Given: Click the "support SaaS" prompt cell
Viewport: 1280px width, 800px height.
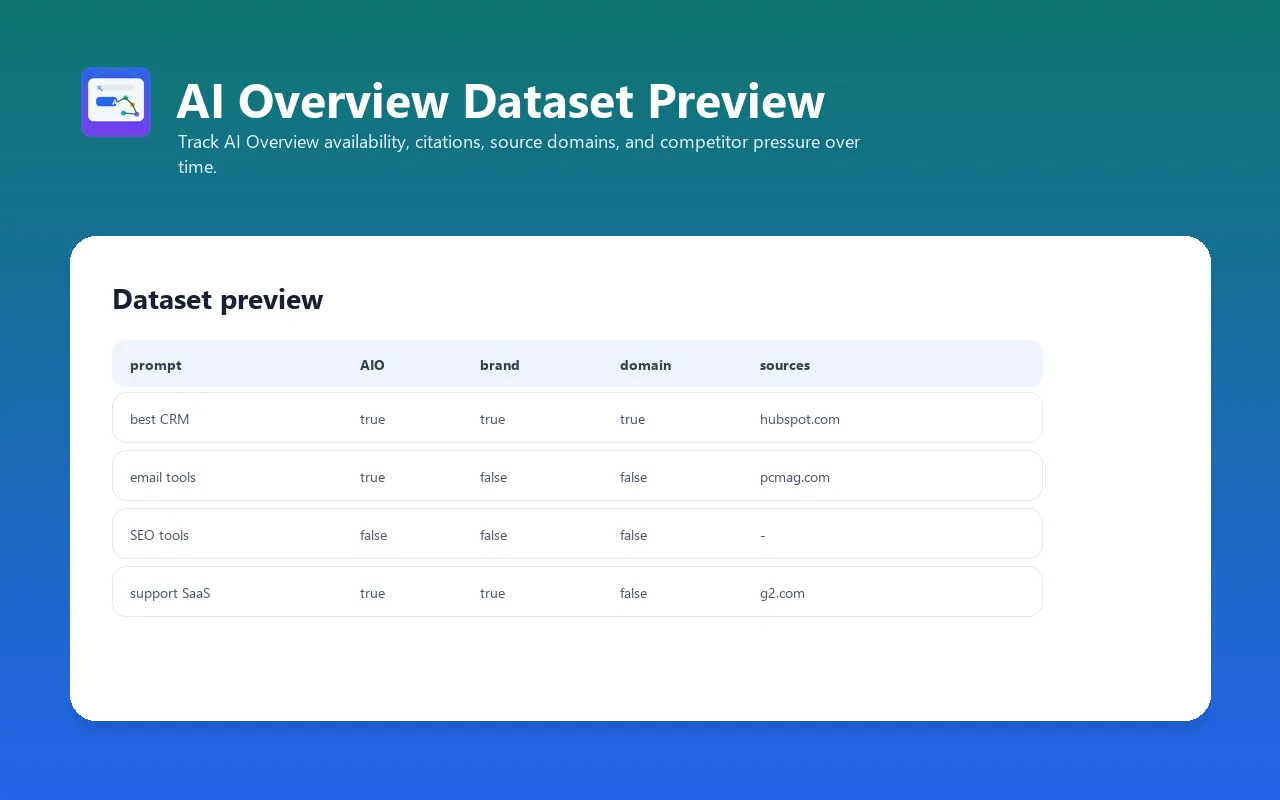Looking at the screenshot, I should (x=170, y=593).
